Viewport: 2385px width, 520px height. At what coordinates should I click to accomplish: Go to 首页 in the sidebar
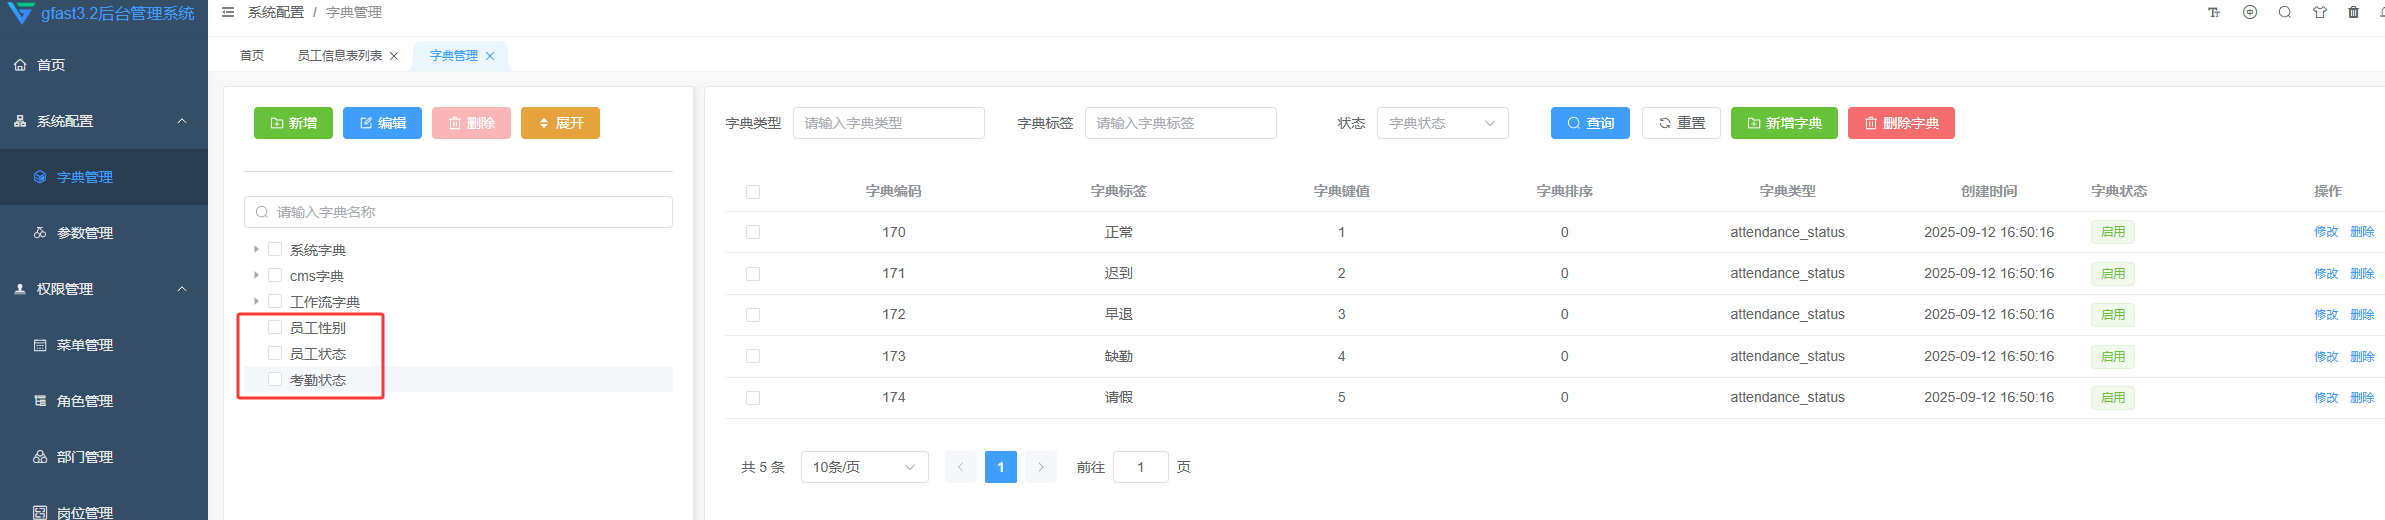[x=104, y=65]
